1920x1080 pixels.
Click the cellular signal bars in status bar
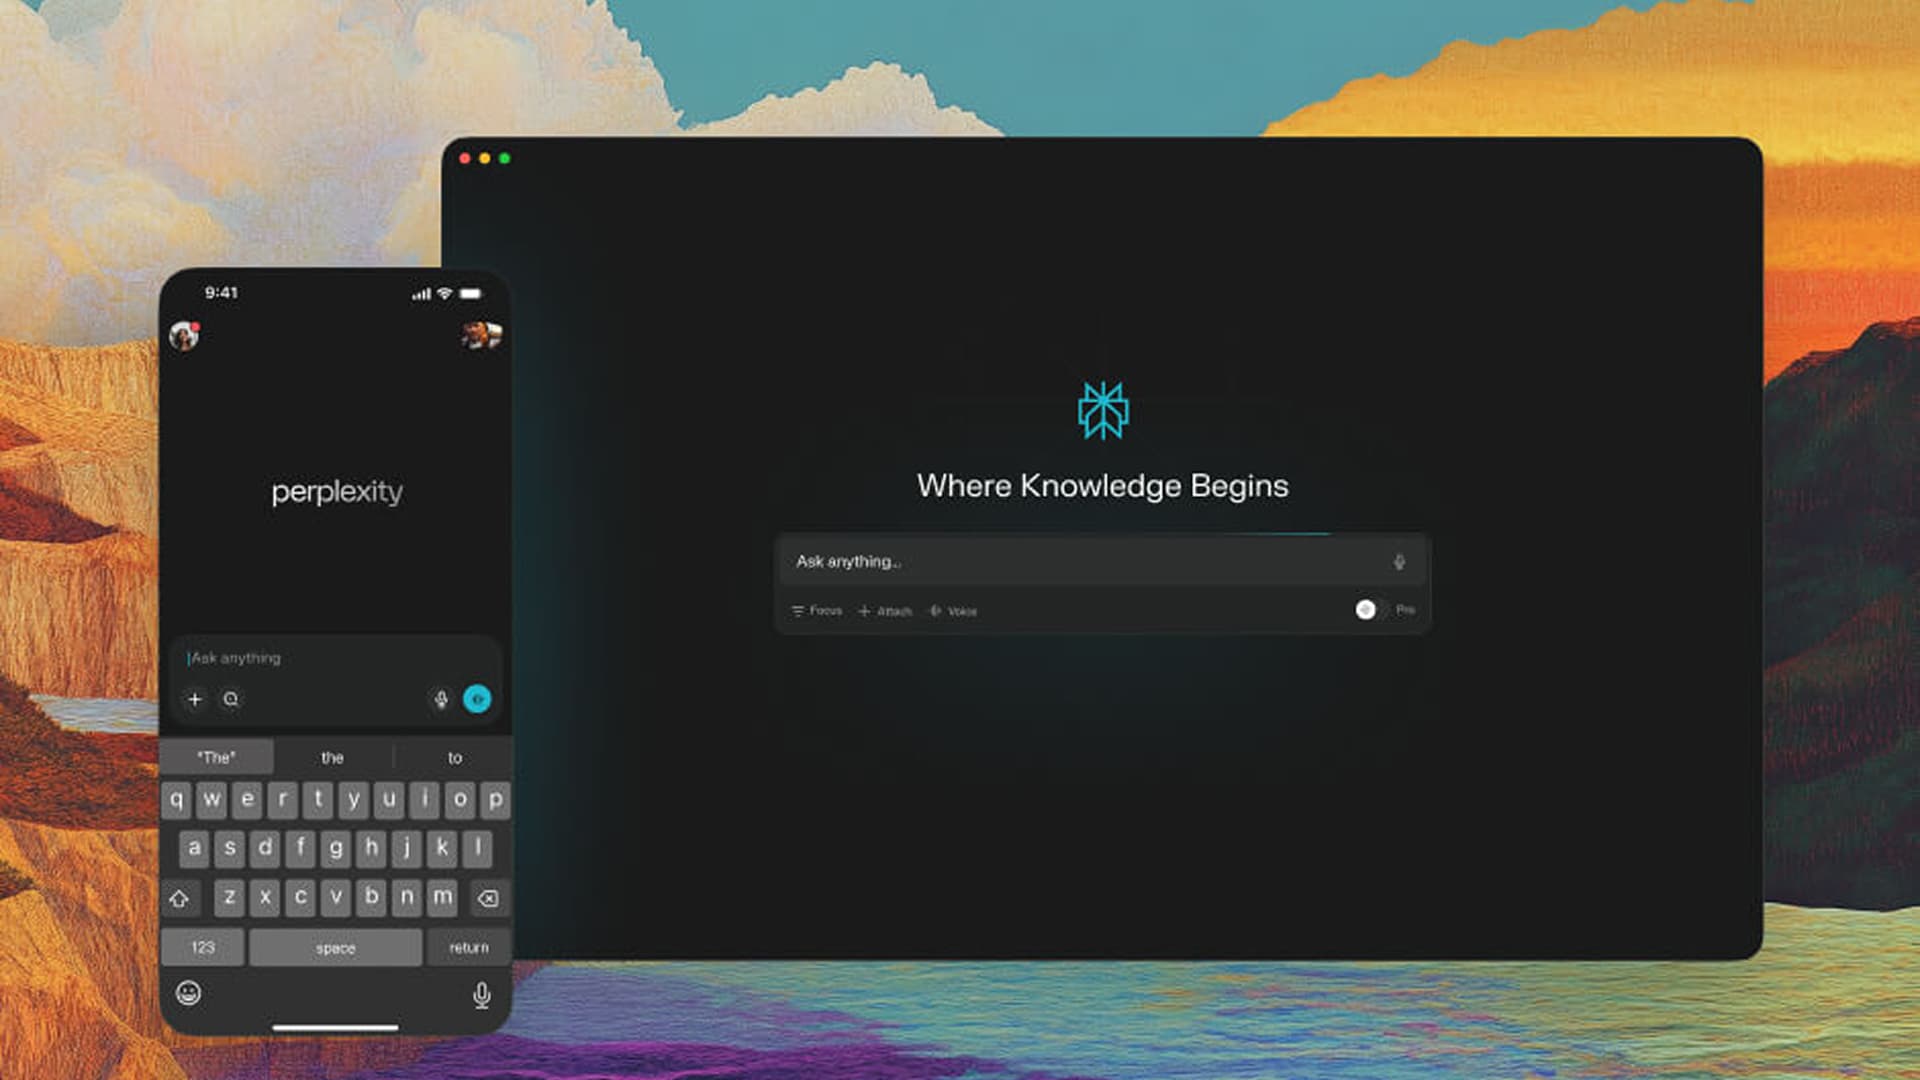point(421,294)
